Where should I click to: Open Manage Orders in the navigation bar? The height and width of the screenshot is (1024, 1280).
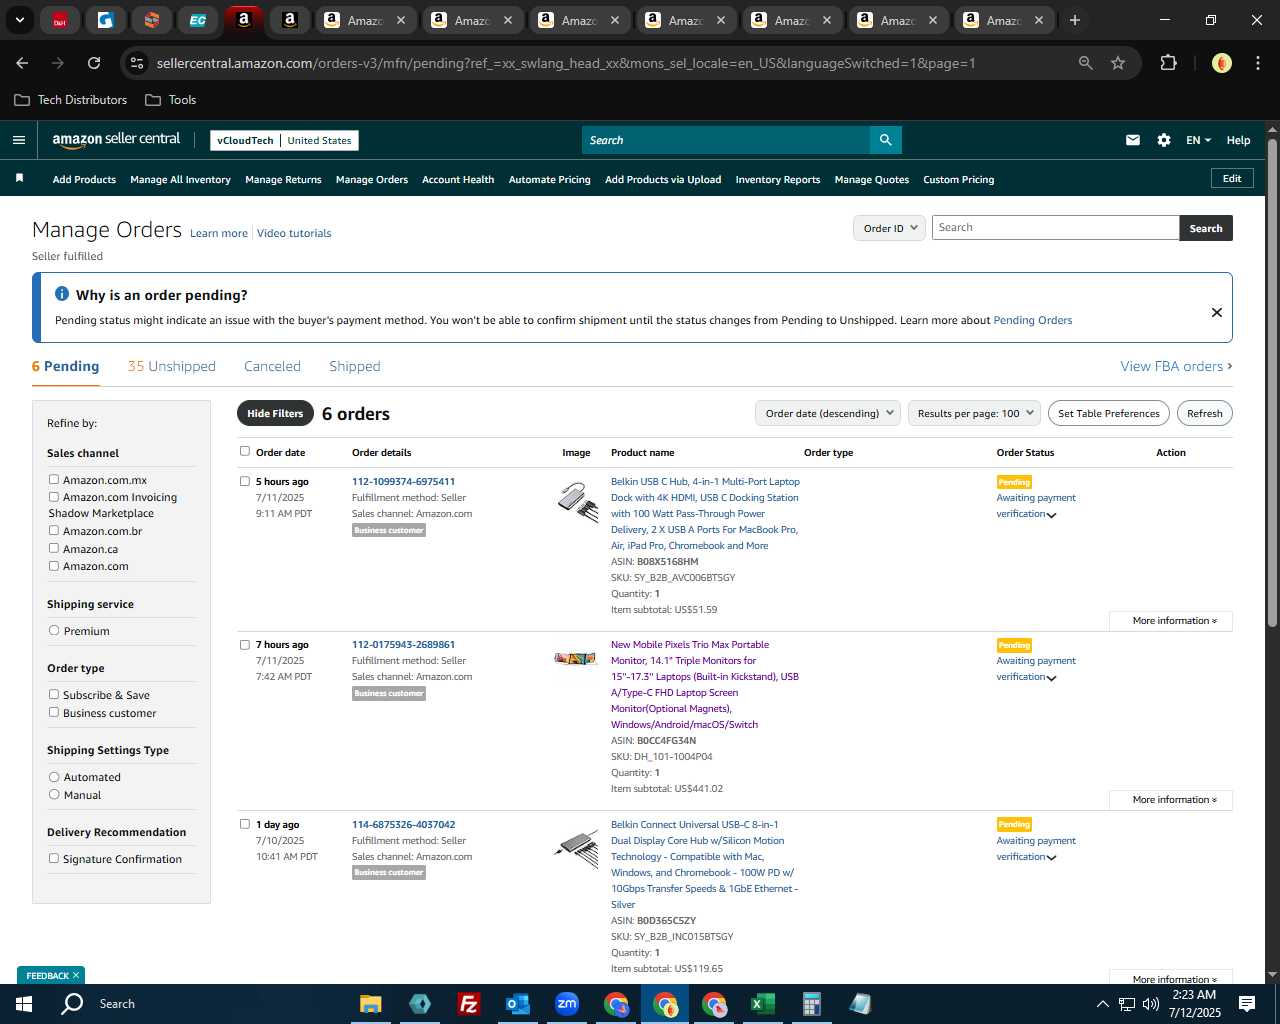point(372,180)
